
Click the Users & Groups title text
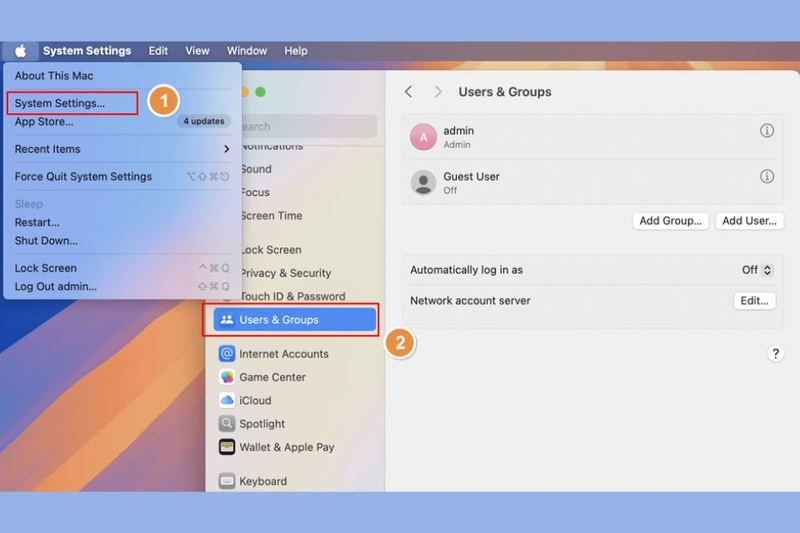pos(505,92)
